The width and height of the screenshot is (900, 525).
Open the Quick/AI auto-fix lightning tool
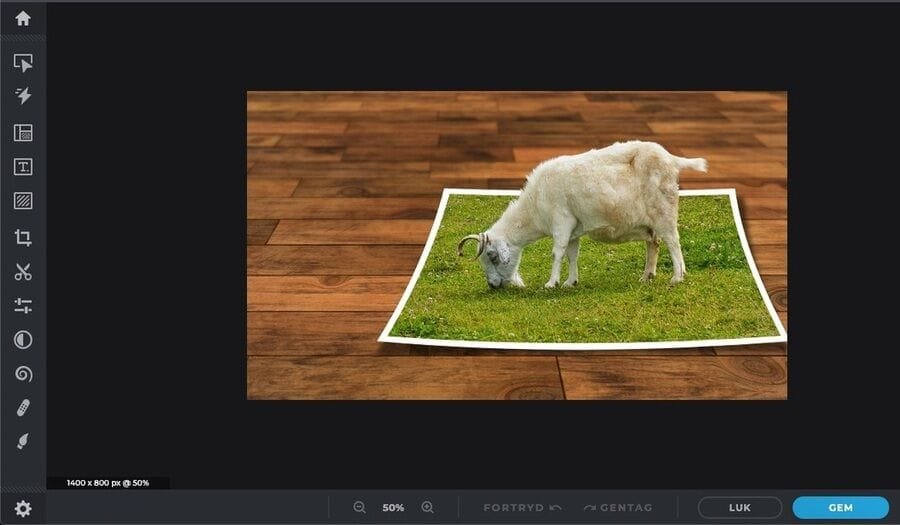click(23, 96)
